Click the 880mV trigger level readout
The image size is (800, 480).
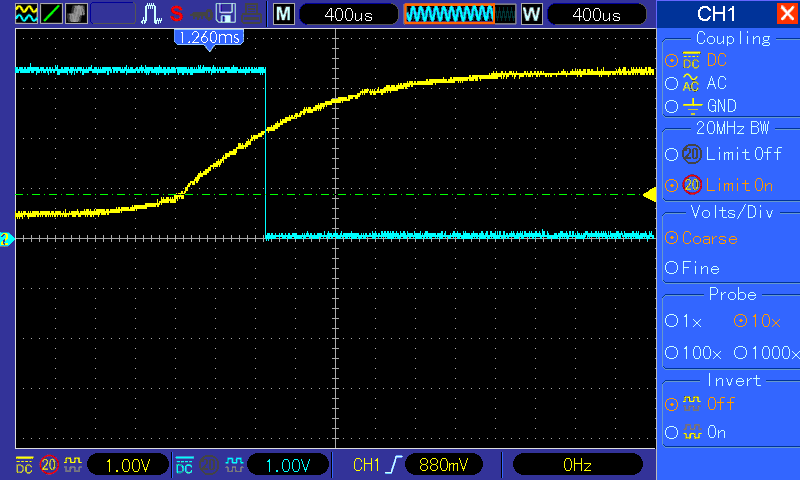(x=443, y=465)
